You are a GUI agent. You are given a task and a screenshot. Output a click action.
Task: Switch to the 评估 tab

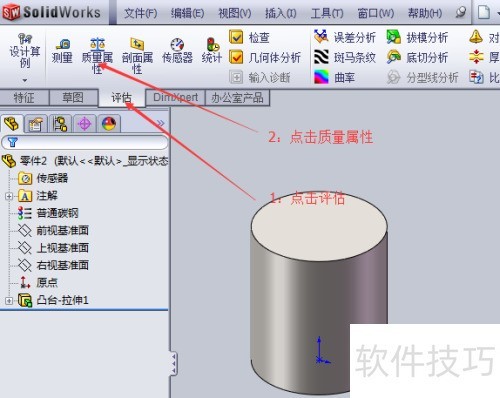click(x=122, y=98)
